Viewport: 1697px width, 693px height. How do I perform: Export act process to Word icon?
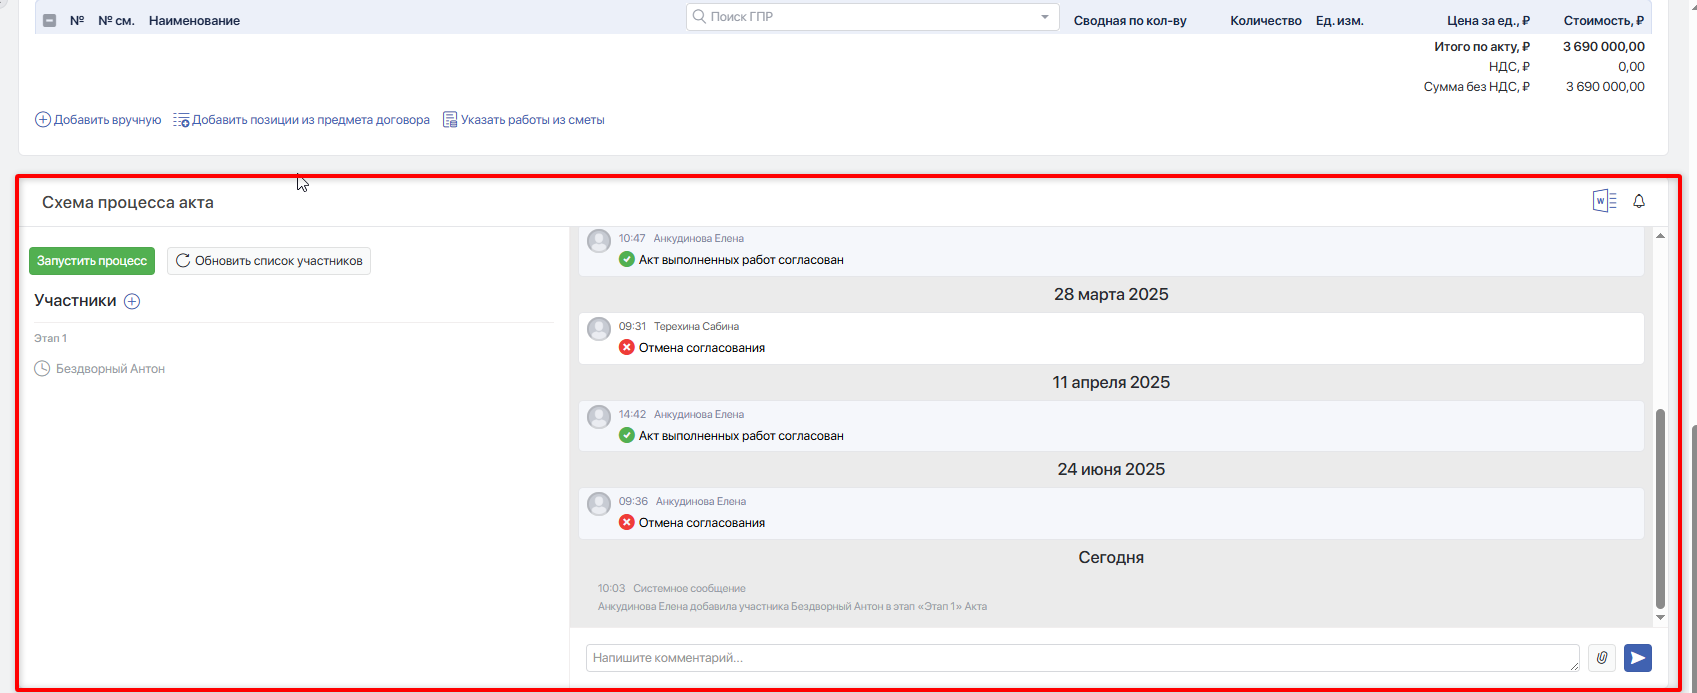pyautogui.click(x=1604, y=201)
